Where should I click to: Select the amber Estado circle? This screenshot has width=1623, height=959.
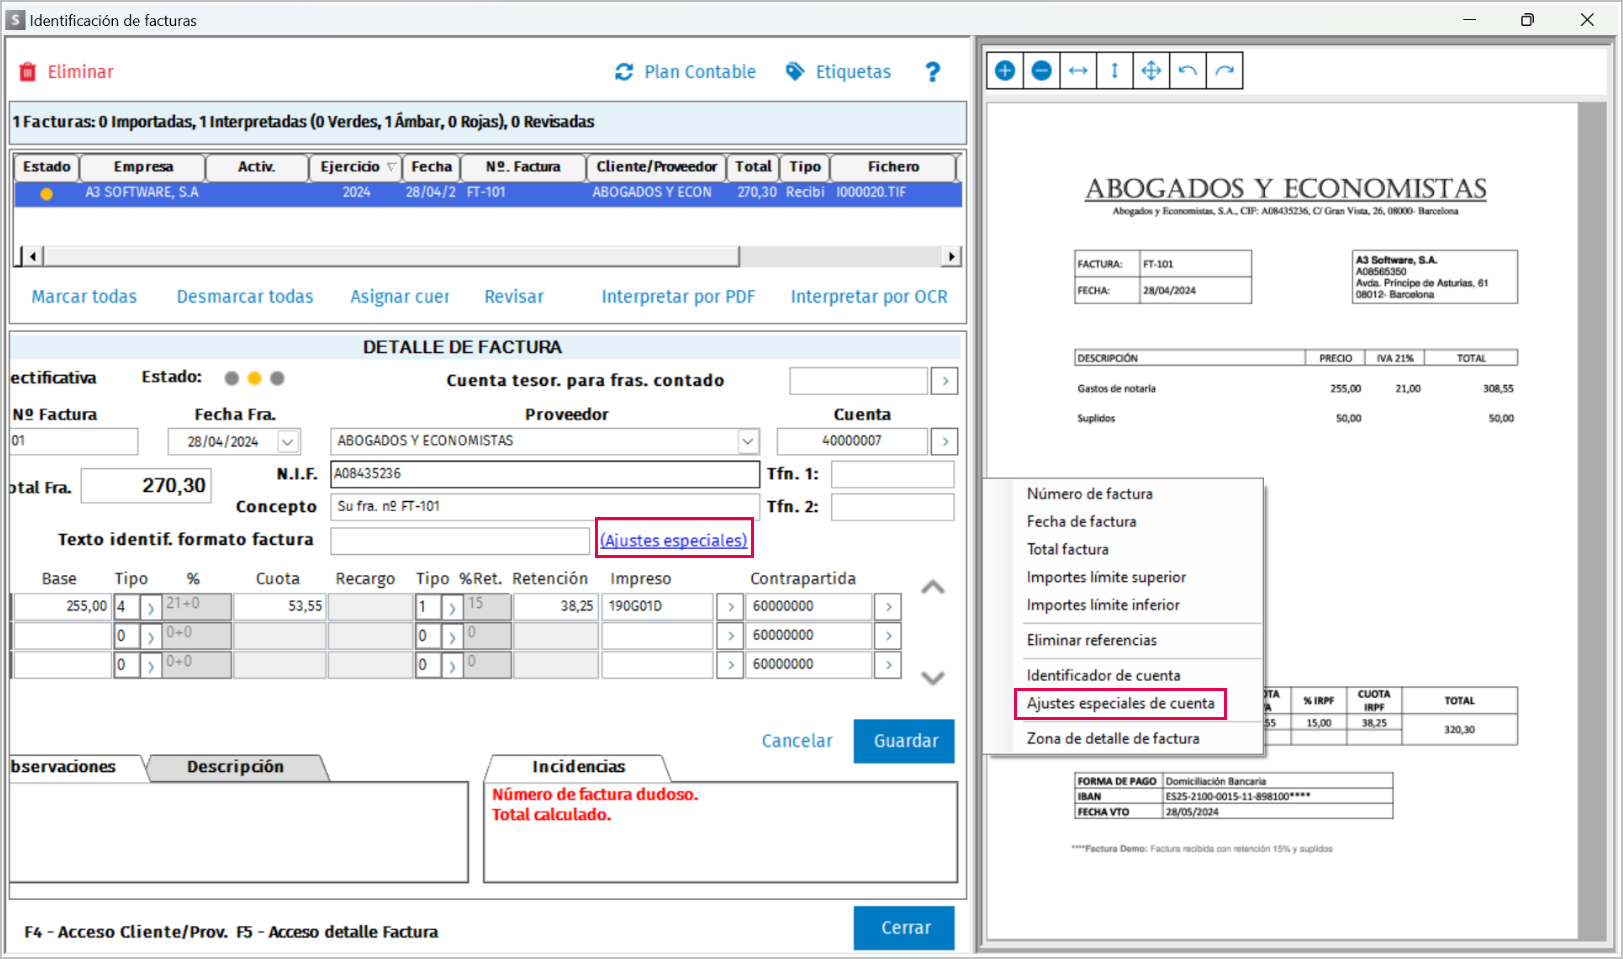(254, 378)
